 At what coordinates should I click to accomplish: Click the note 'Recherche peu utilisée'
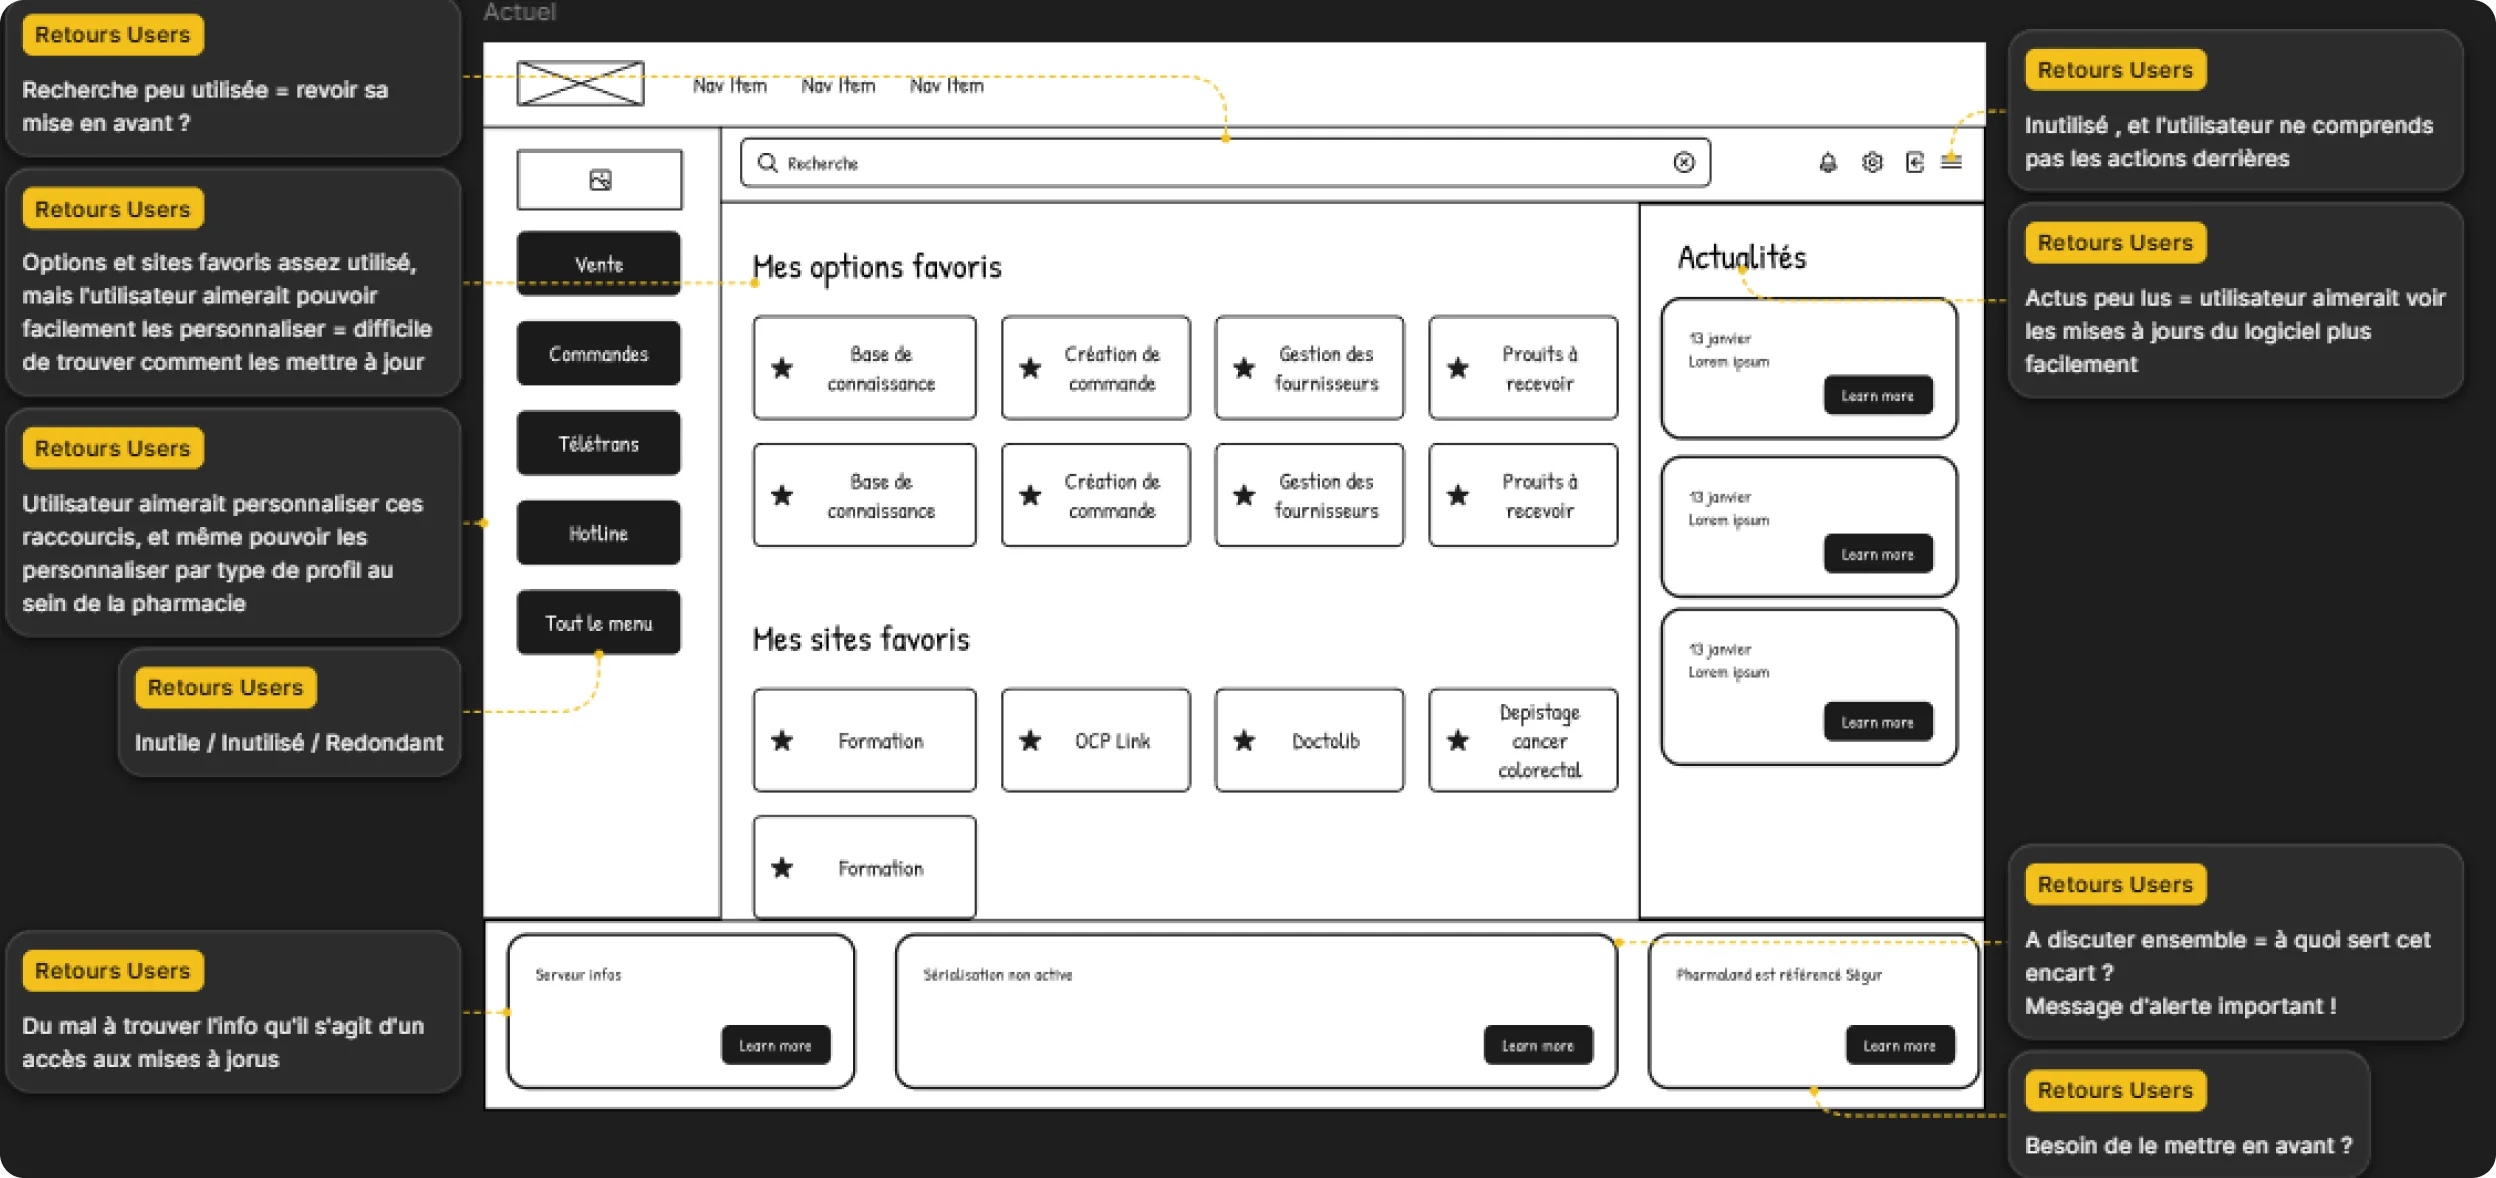pos(233,77)
